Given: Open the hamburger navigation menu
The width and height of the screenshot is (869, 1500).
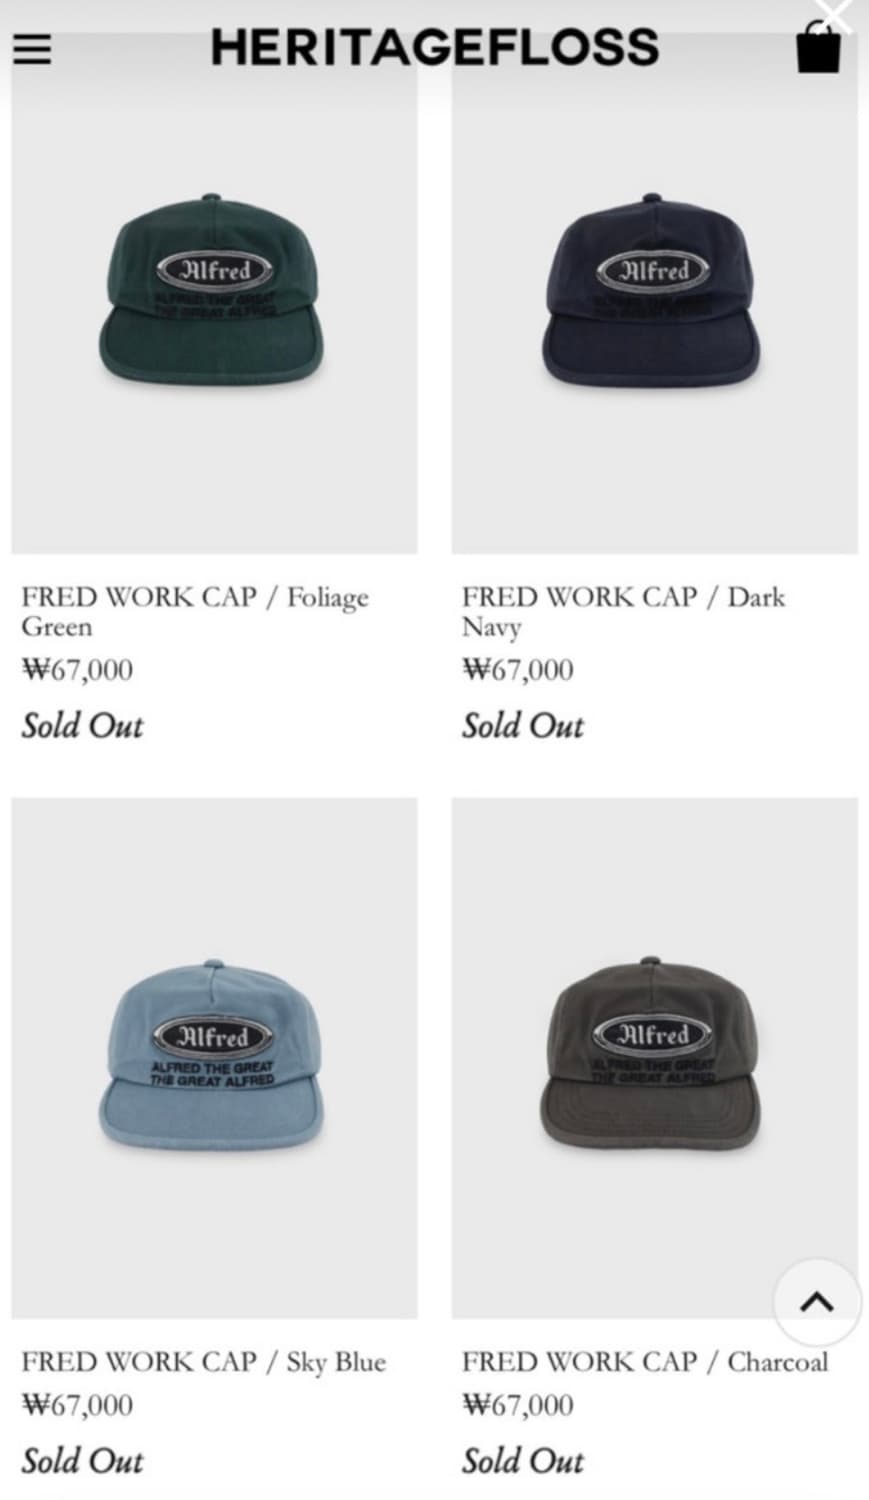Looking at the screenshot, I should point(32,48).
